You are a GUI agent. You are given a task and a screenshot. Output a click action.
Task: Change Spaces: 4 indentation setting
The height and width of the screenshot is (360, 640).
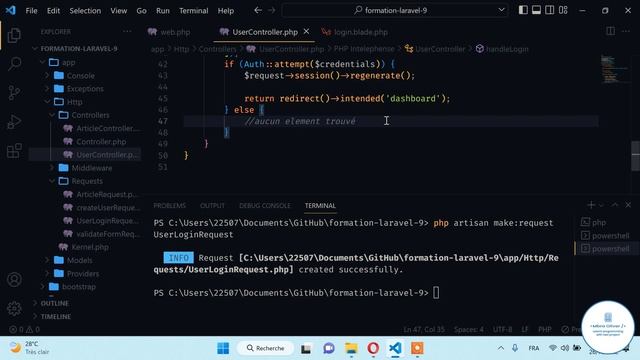point(469,329)
